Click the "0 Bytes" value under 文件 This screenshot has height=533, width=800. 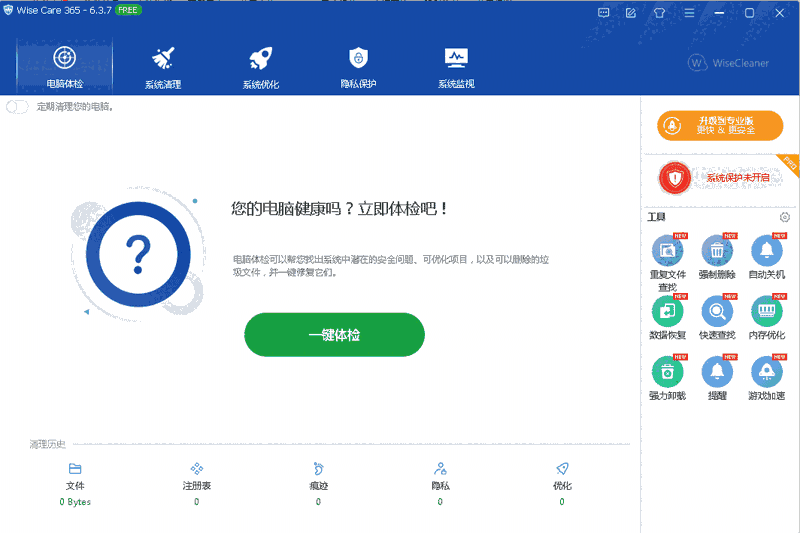coord(75,502)
